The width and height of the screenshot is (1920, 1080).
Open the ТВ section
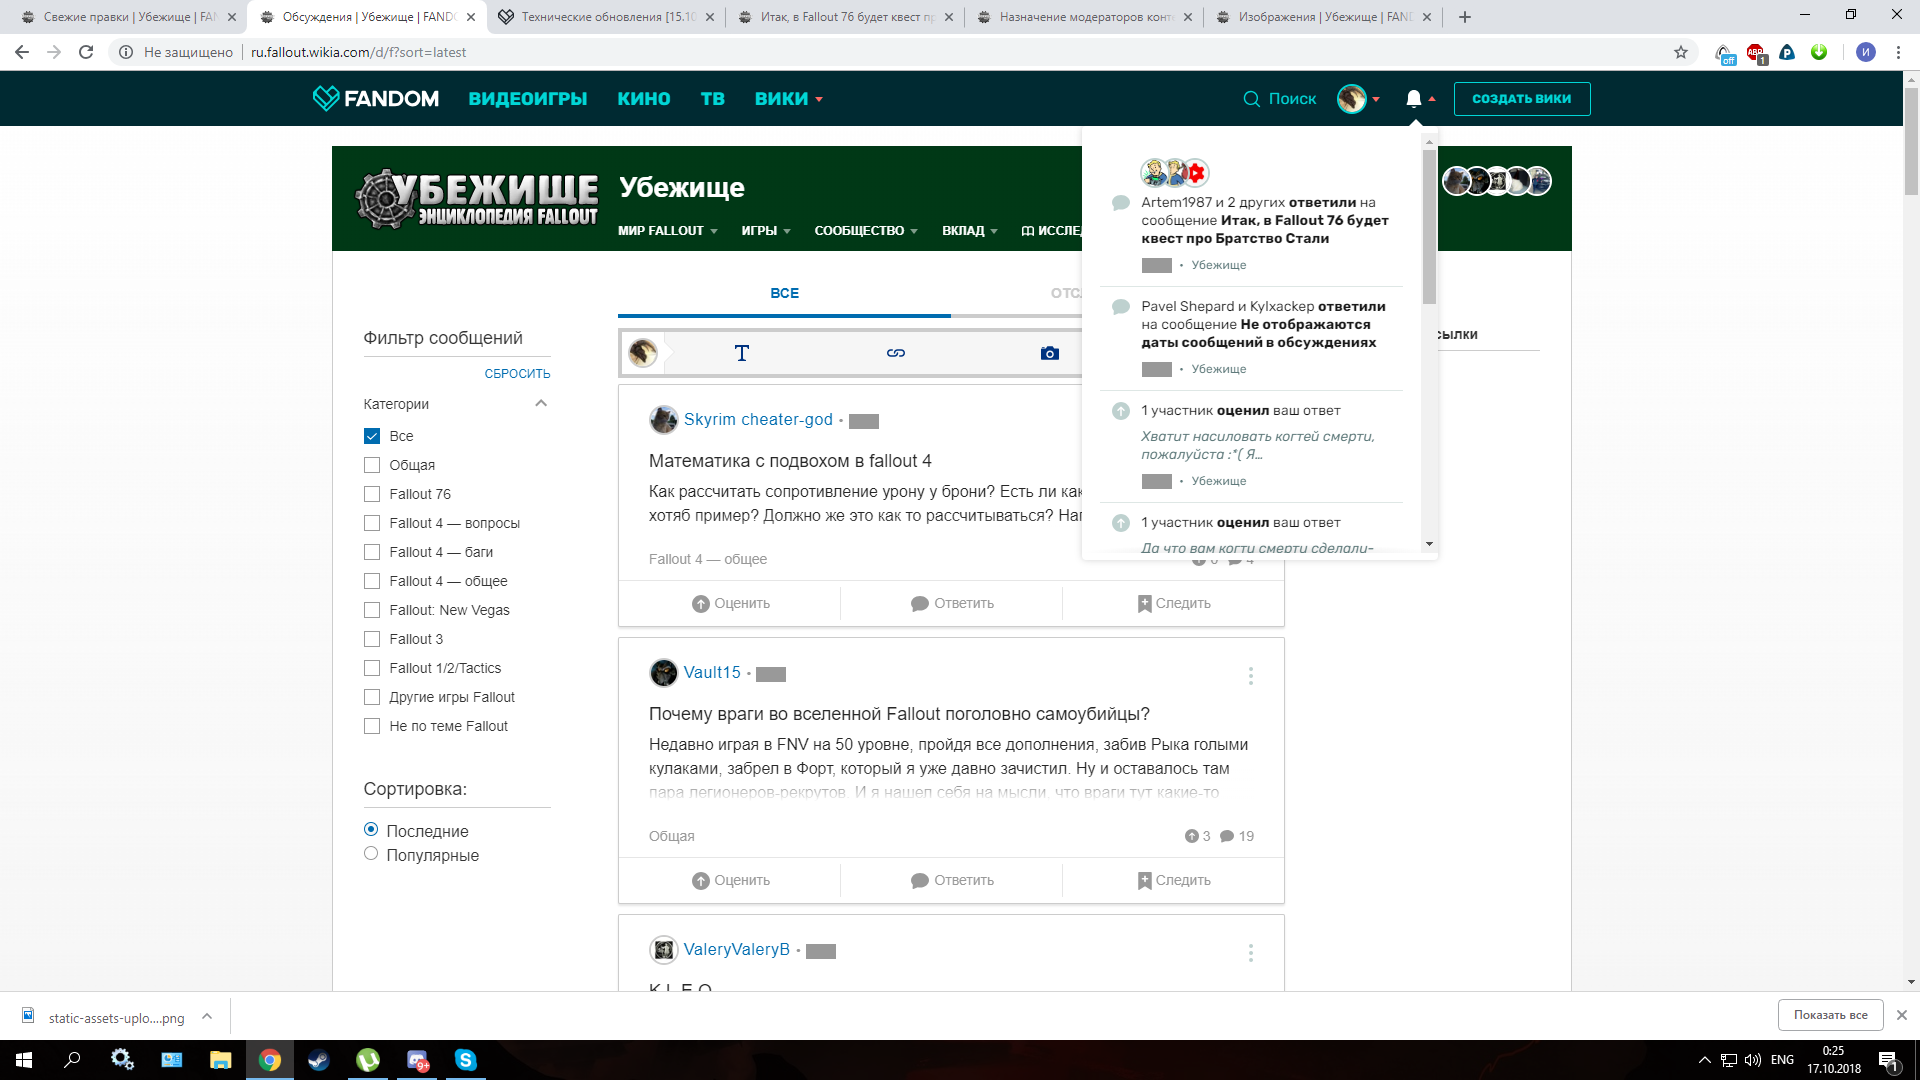pos(712,99)
